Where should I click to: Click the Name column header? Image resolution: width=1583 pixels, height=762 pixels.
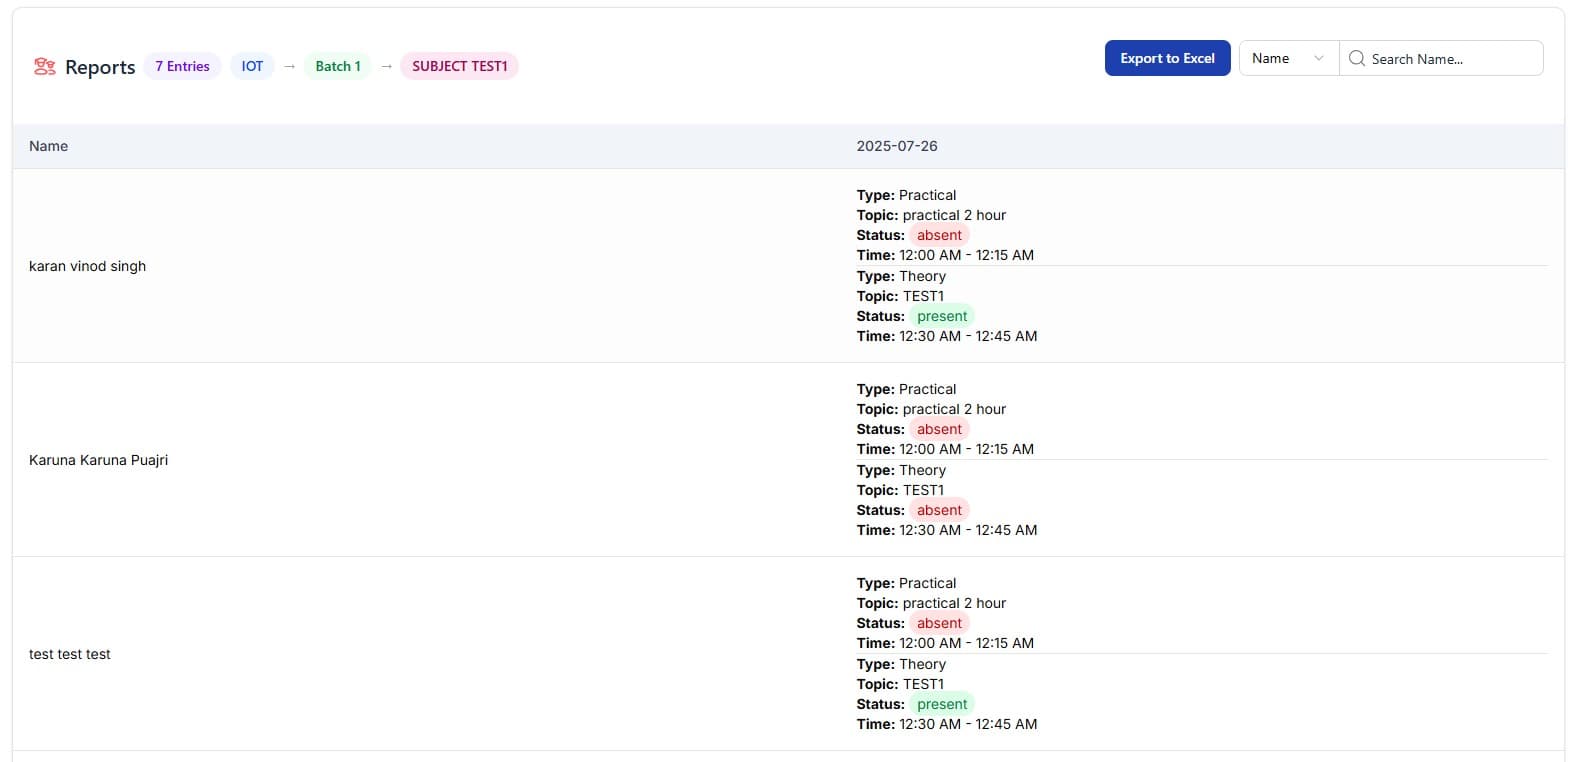coord(48,146)
